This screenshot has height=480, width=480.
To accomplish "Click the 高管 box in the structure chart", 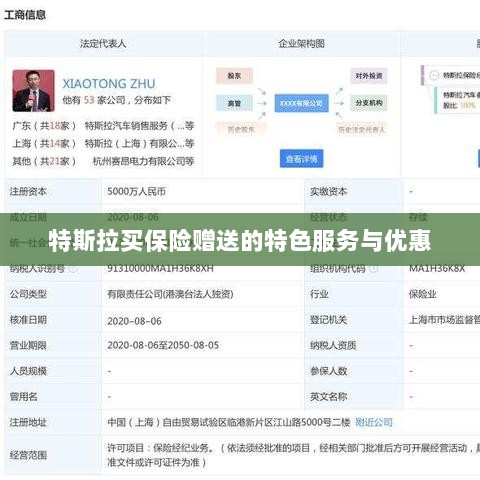I will click(234, 103).
